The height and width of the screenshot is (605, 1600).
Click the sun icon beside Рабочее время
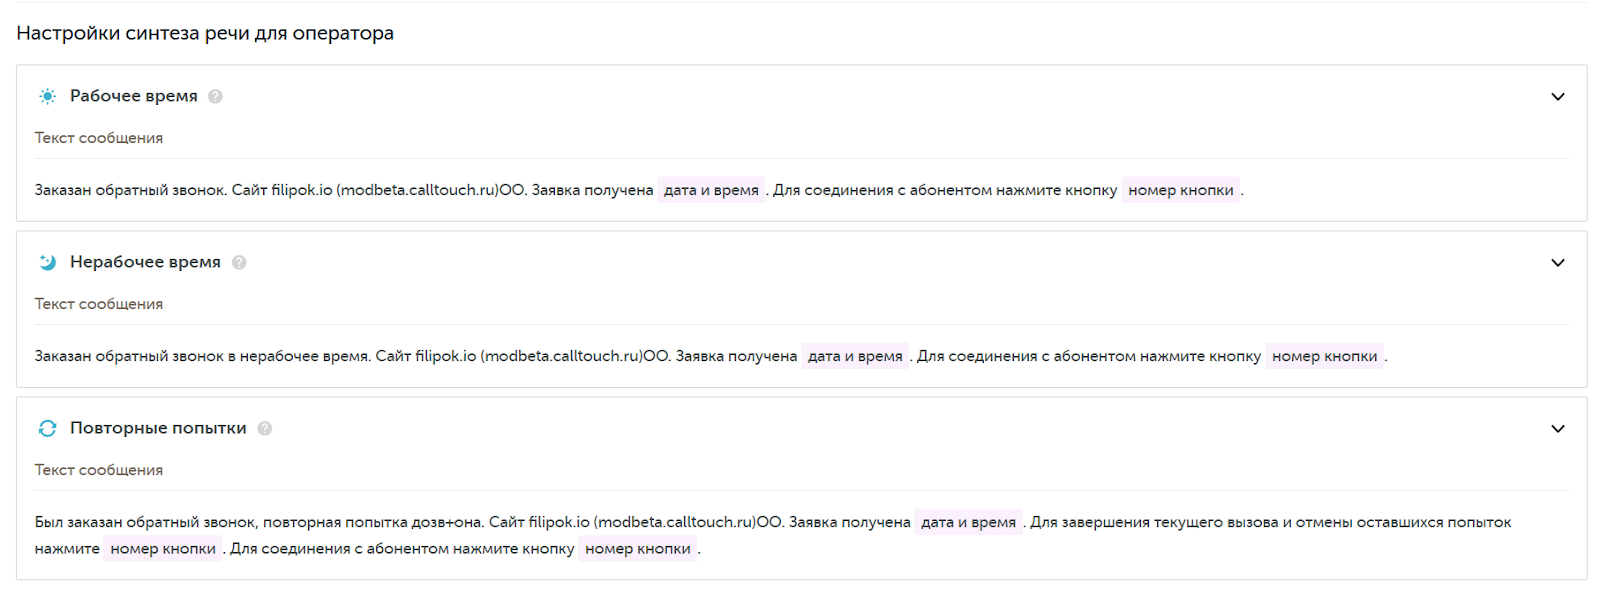pos(47,96)
